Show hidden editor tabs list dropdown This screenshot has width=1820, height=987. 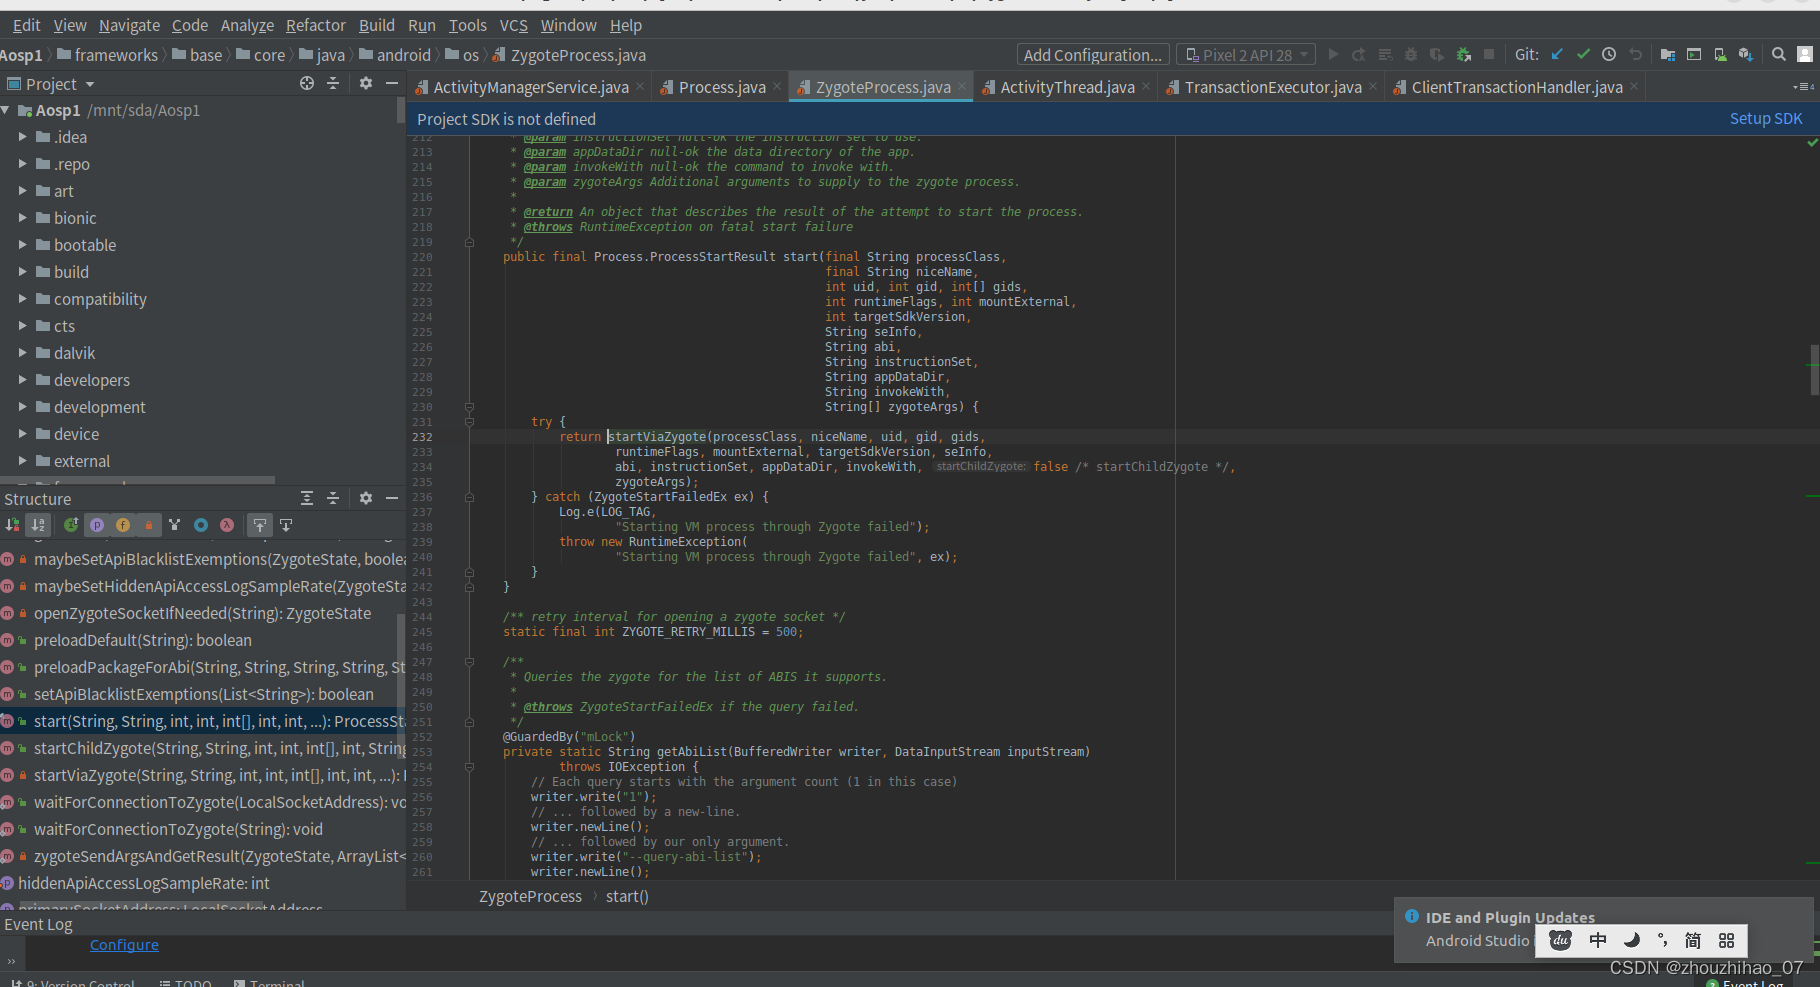[1803, 87]
